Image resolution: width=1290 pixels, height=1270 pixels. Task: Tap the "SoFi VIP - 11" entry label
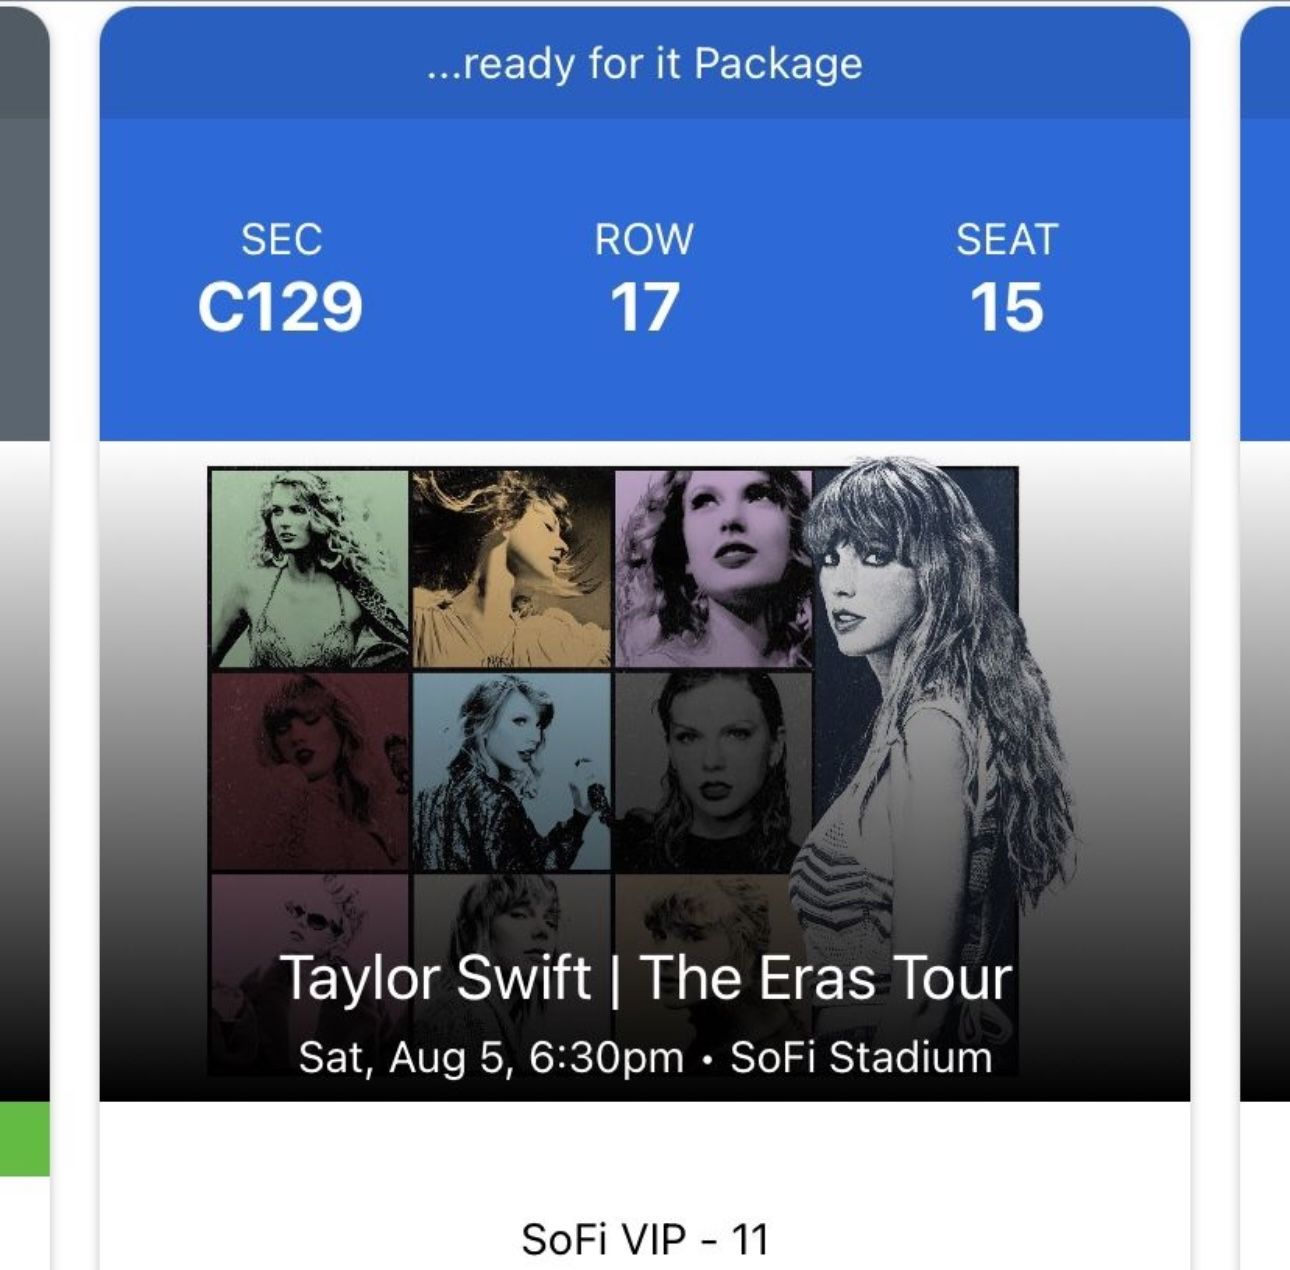coord(645,1239)
